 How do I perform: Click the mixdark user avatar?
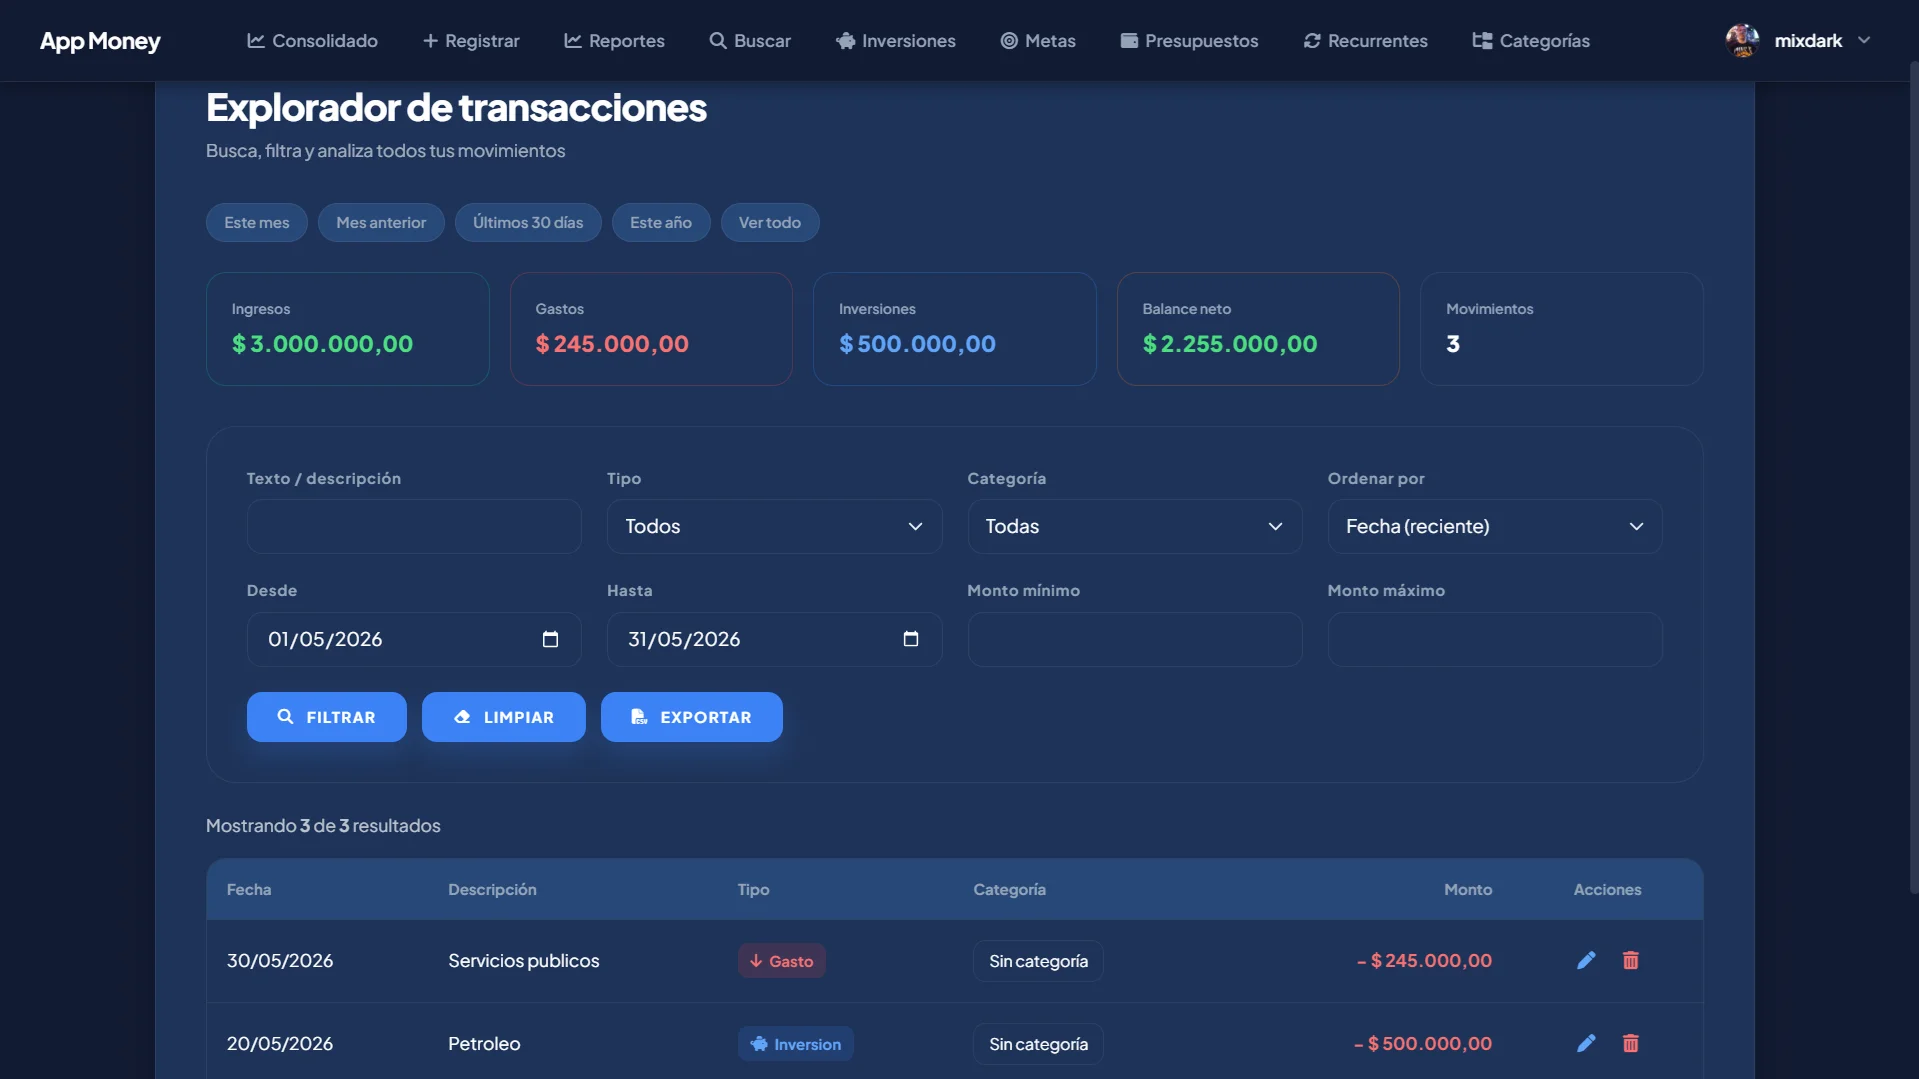[x=1742, y=41]
